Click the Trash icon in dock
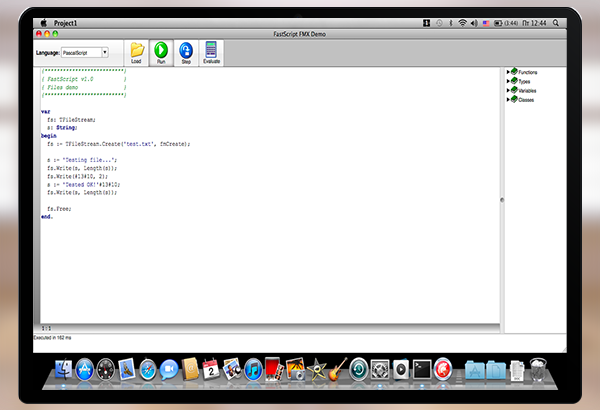The image size is (600, 410). pos(537,371)
